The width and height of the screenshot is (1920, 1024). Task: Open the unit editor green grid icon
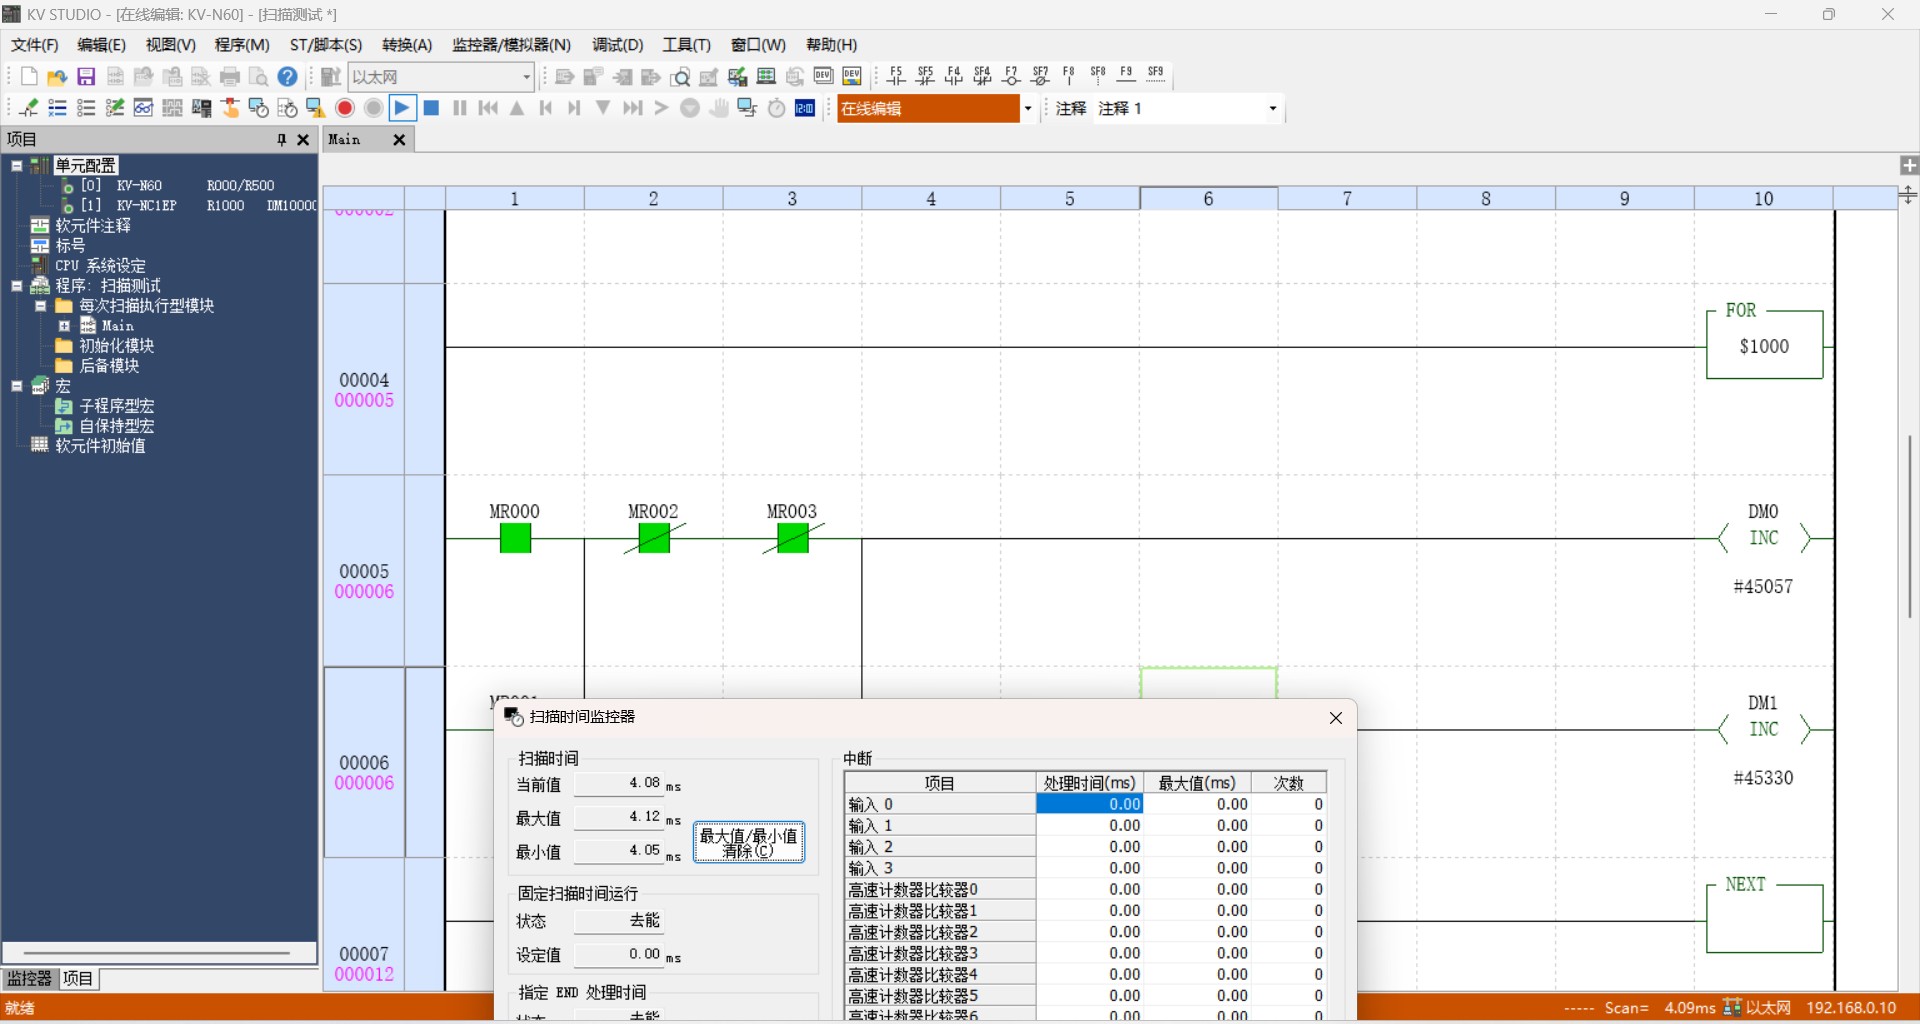[767, 77]
